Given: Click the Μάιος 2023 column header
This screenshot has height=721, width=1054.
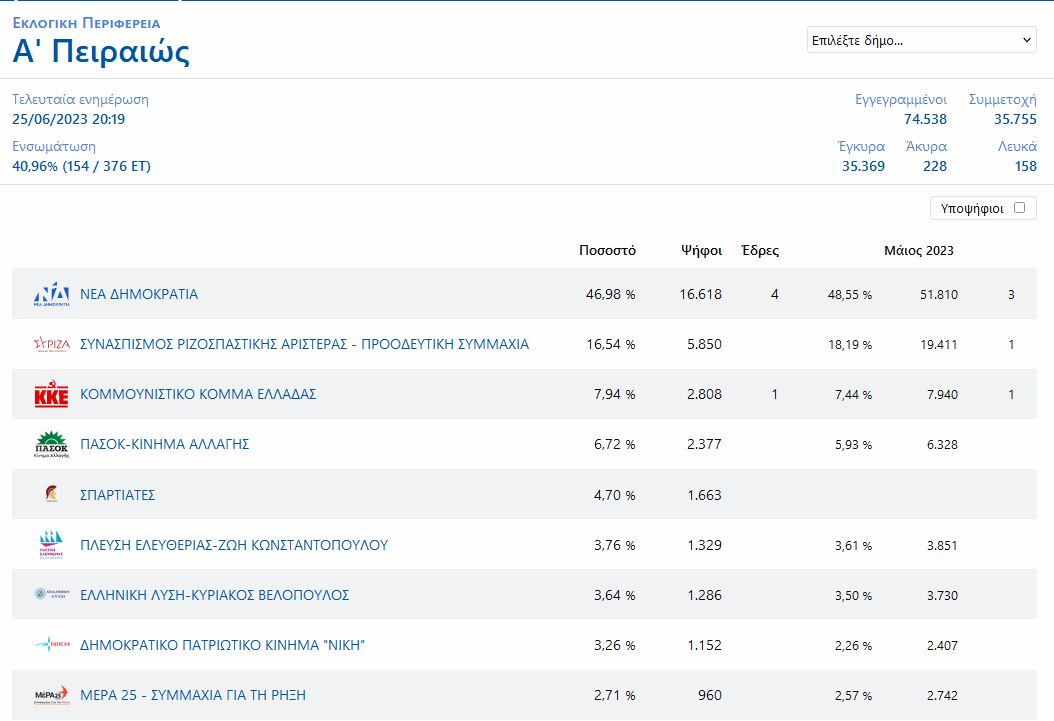Looking at the screenshot, I should [x=918, y=250].
